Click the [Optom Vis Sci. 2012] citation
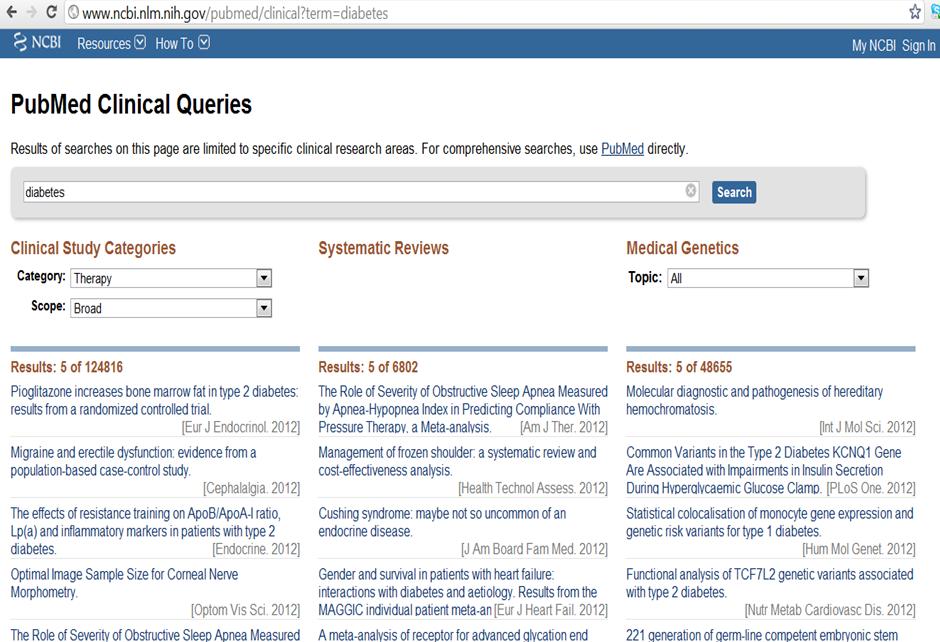Viewport: 940px width, 642px height. click(x=245, y=610)
